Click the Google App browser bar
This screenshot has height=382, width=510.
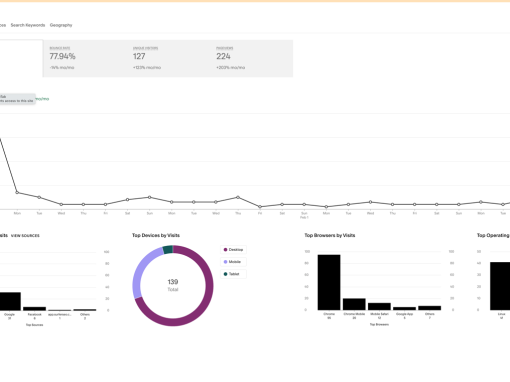coord(404,308)
